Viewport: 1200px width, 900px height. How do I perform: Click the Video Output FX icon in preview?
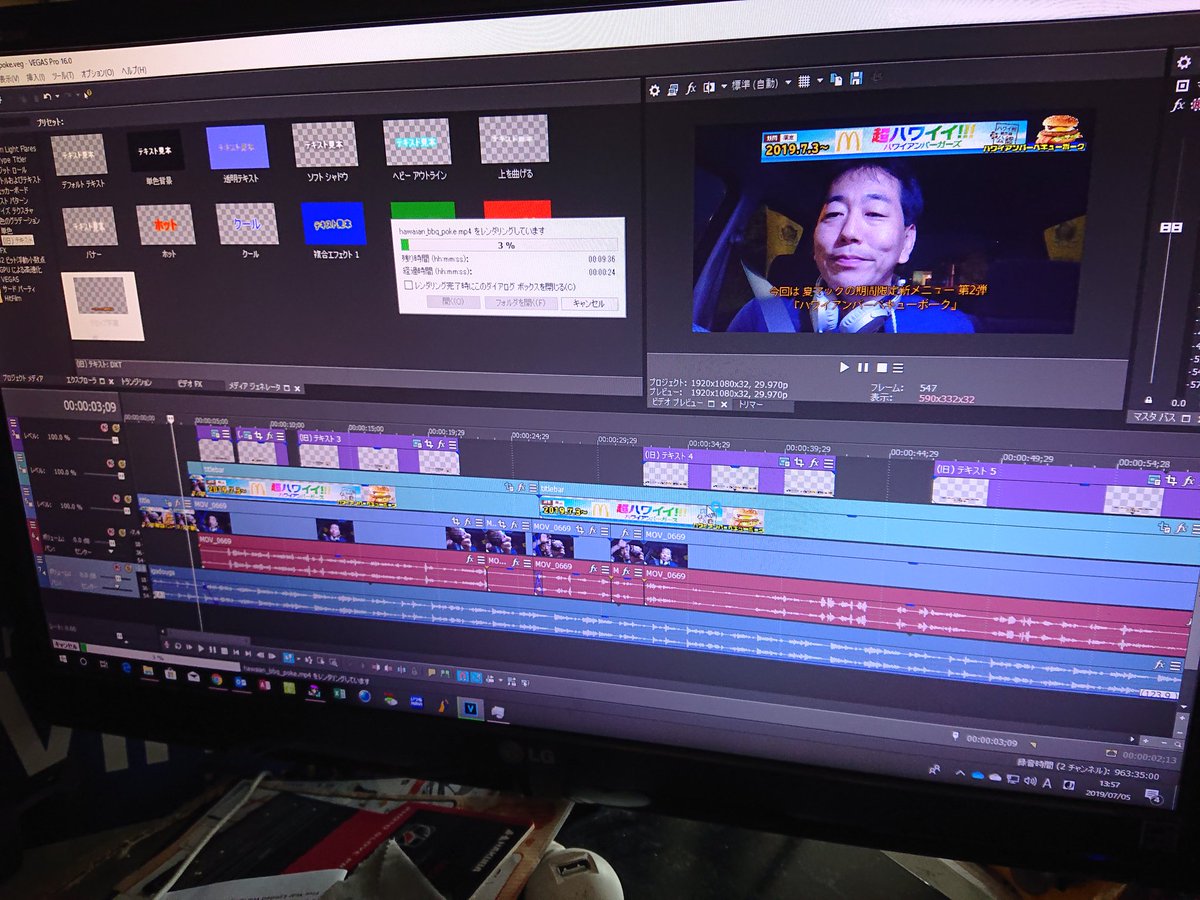[691, 88]
